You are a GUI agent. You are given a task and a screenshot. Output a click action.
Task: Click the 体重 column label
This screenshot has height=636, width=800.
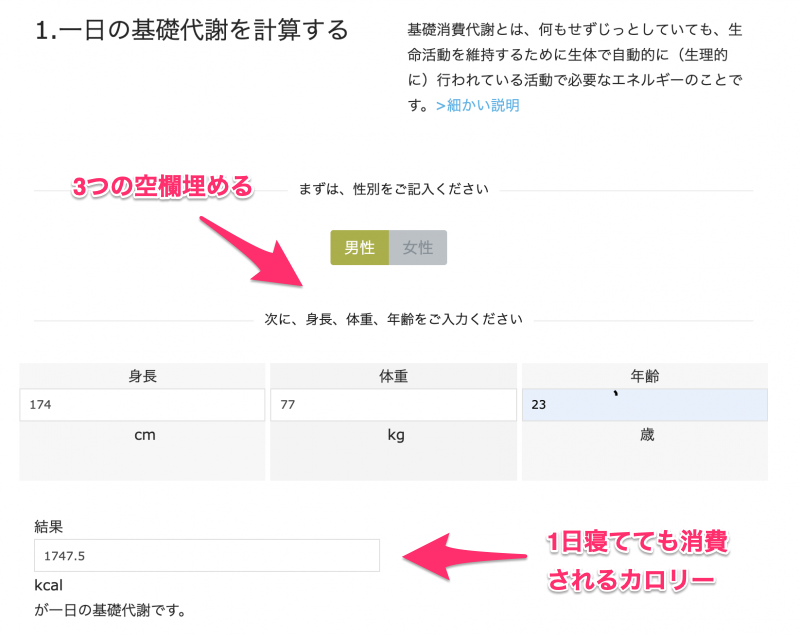pos(393,376)
